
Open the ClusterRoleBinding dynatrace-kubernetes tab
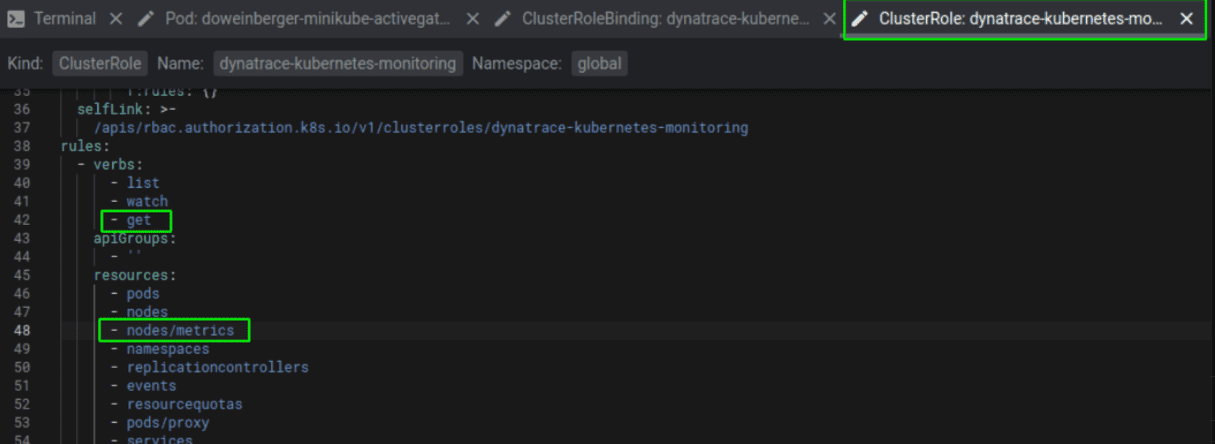666,18
